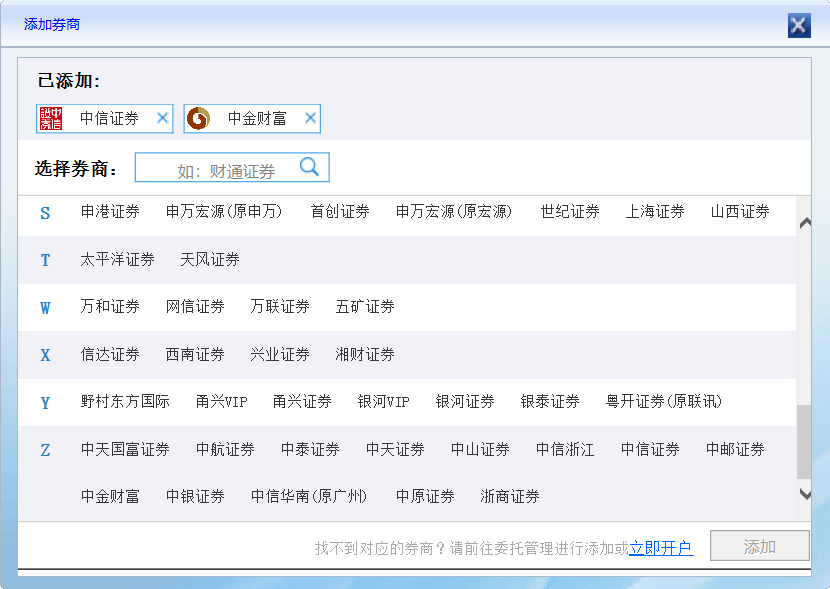Focus the 选择券商 search input field

[232, 167]
